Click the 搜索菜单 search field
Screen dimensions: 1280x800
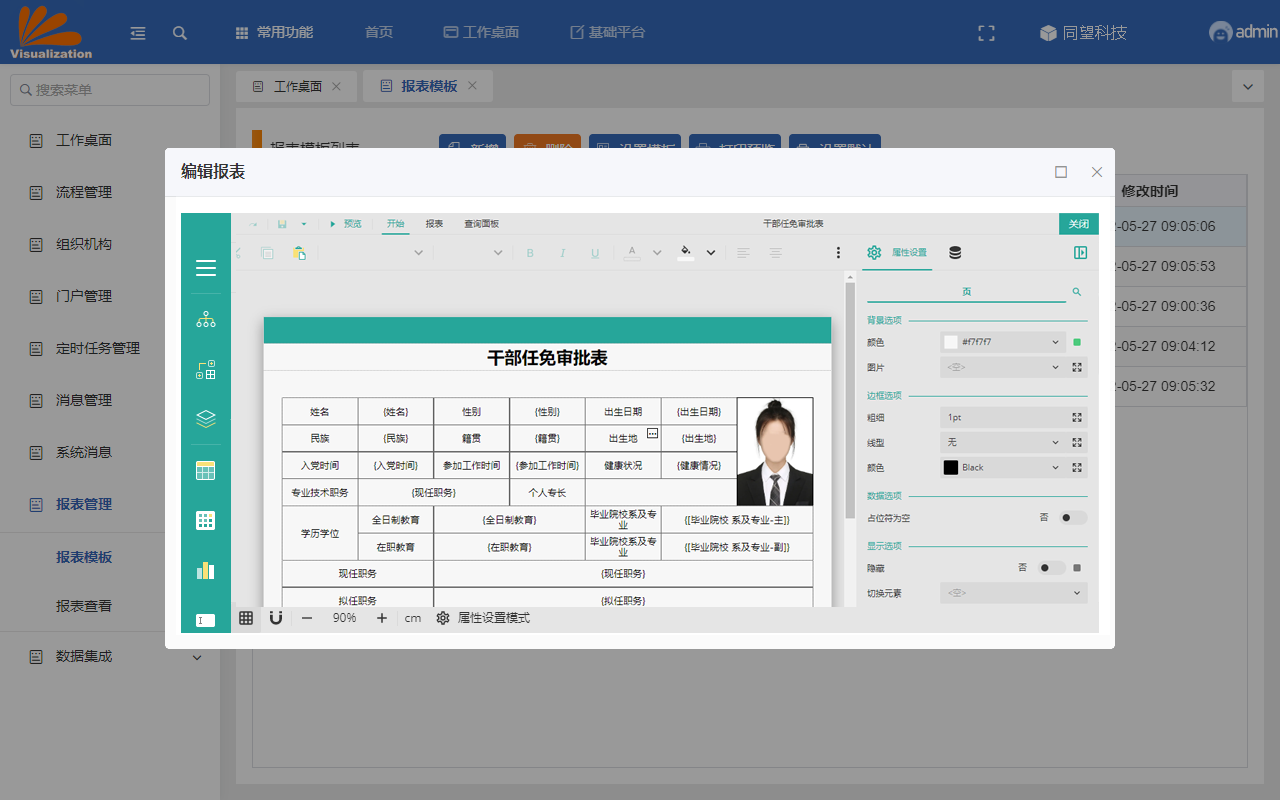110,90
